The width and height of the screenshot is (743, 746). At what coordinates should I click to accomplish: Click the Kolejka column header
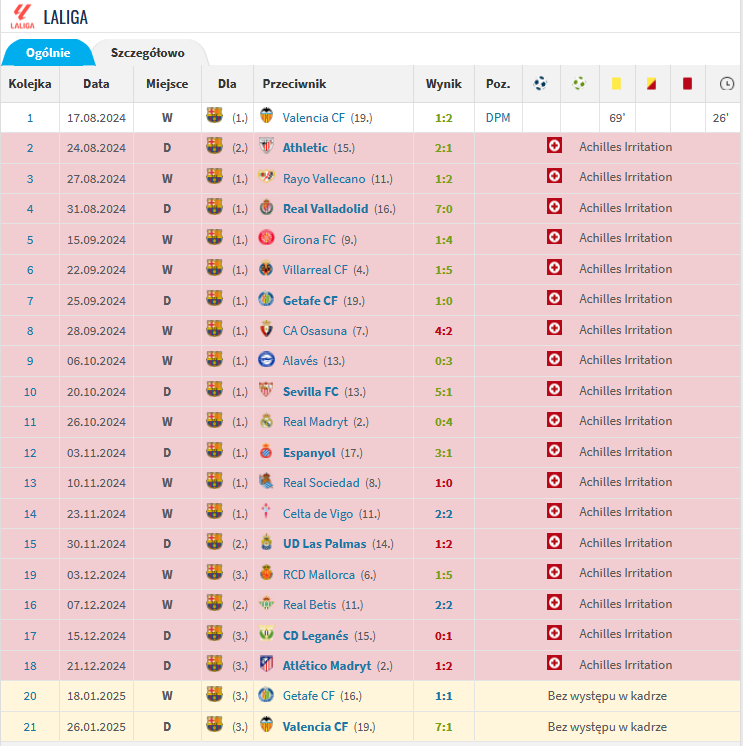30,84
